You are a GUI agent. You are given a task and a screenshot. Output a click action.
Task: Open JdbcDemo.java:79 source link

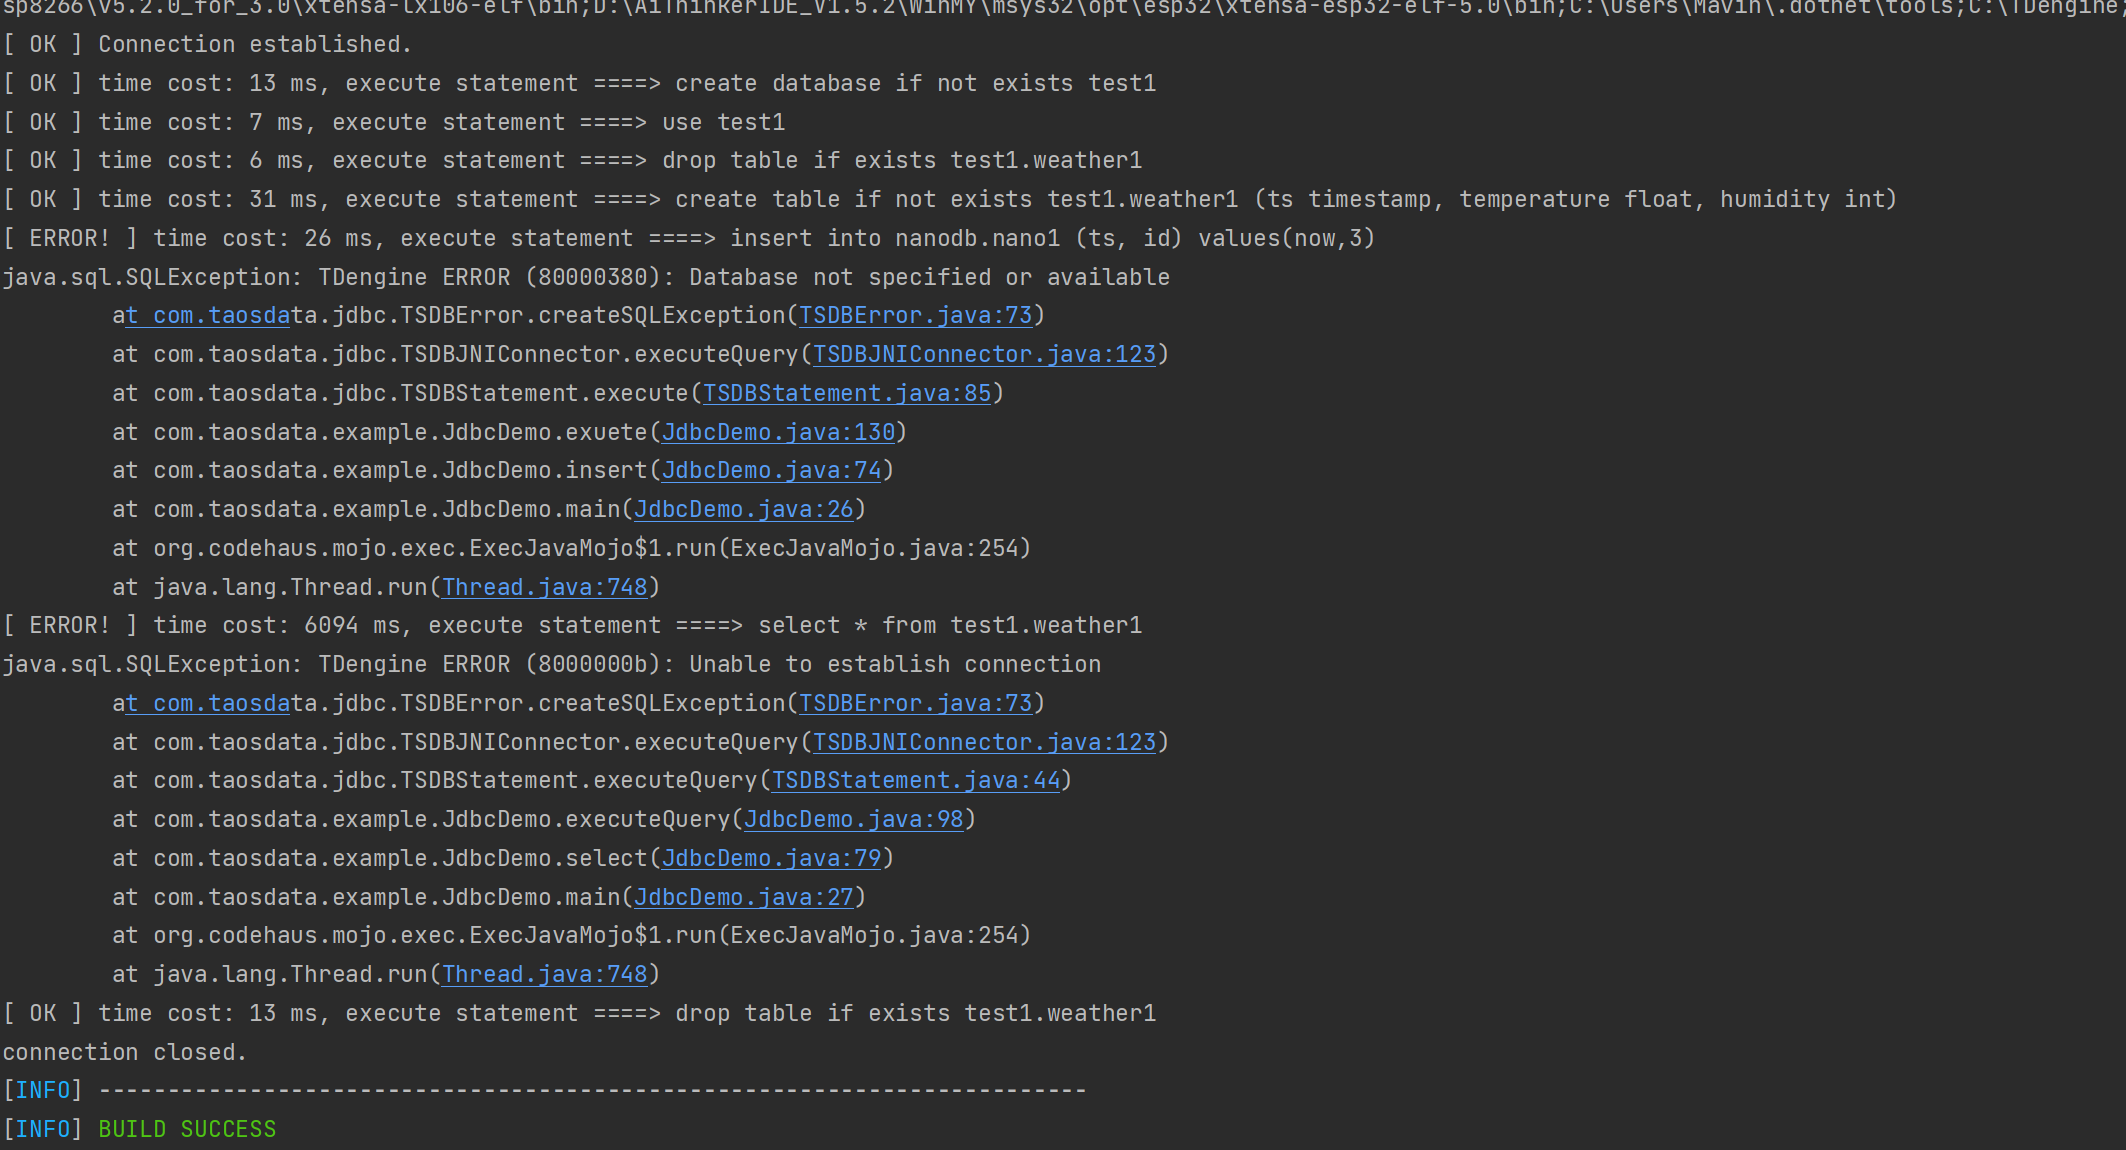(770, 858)
